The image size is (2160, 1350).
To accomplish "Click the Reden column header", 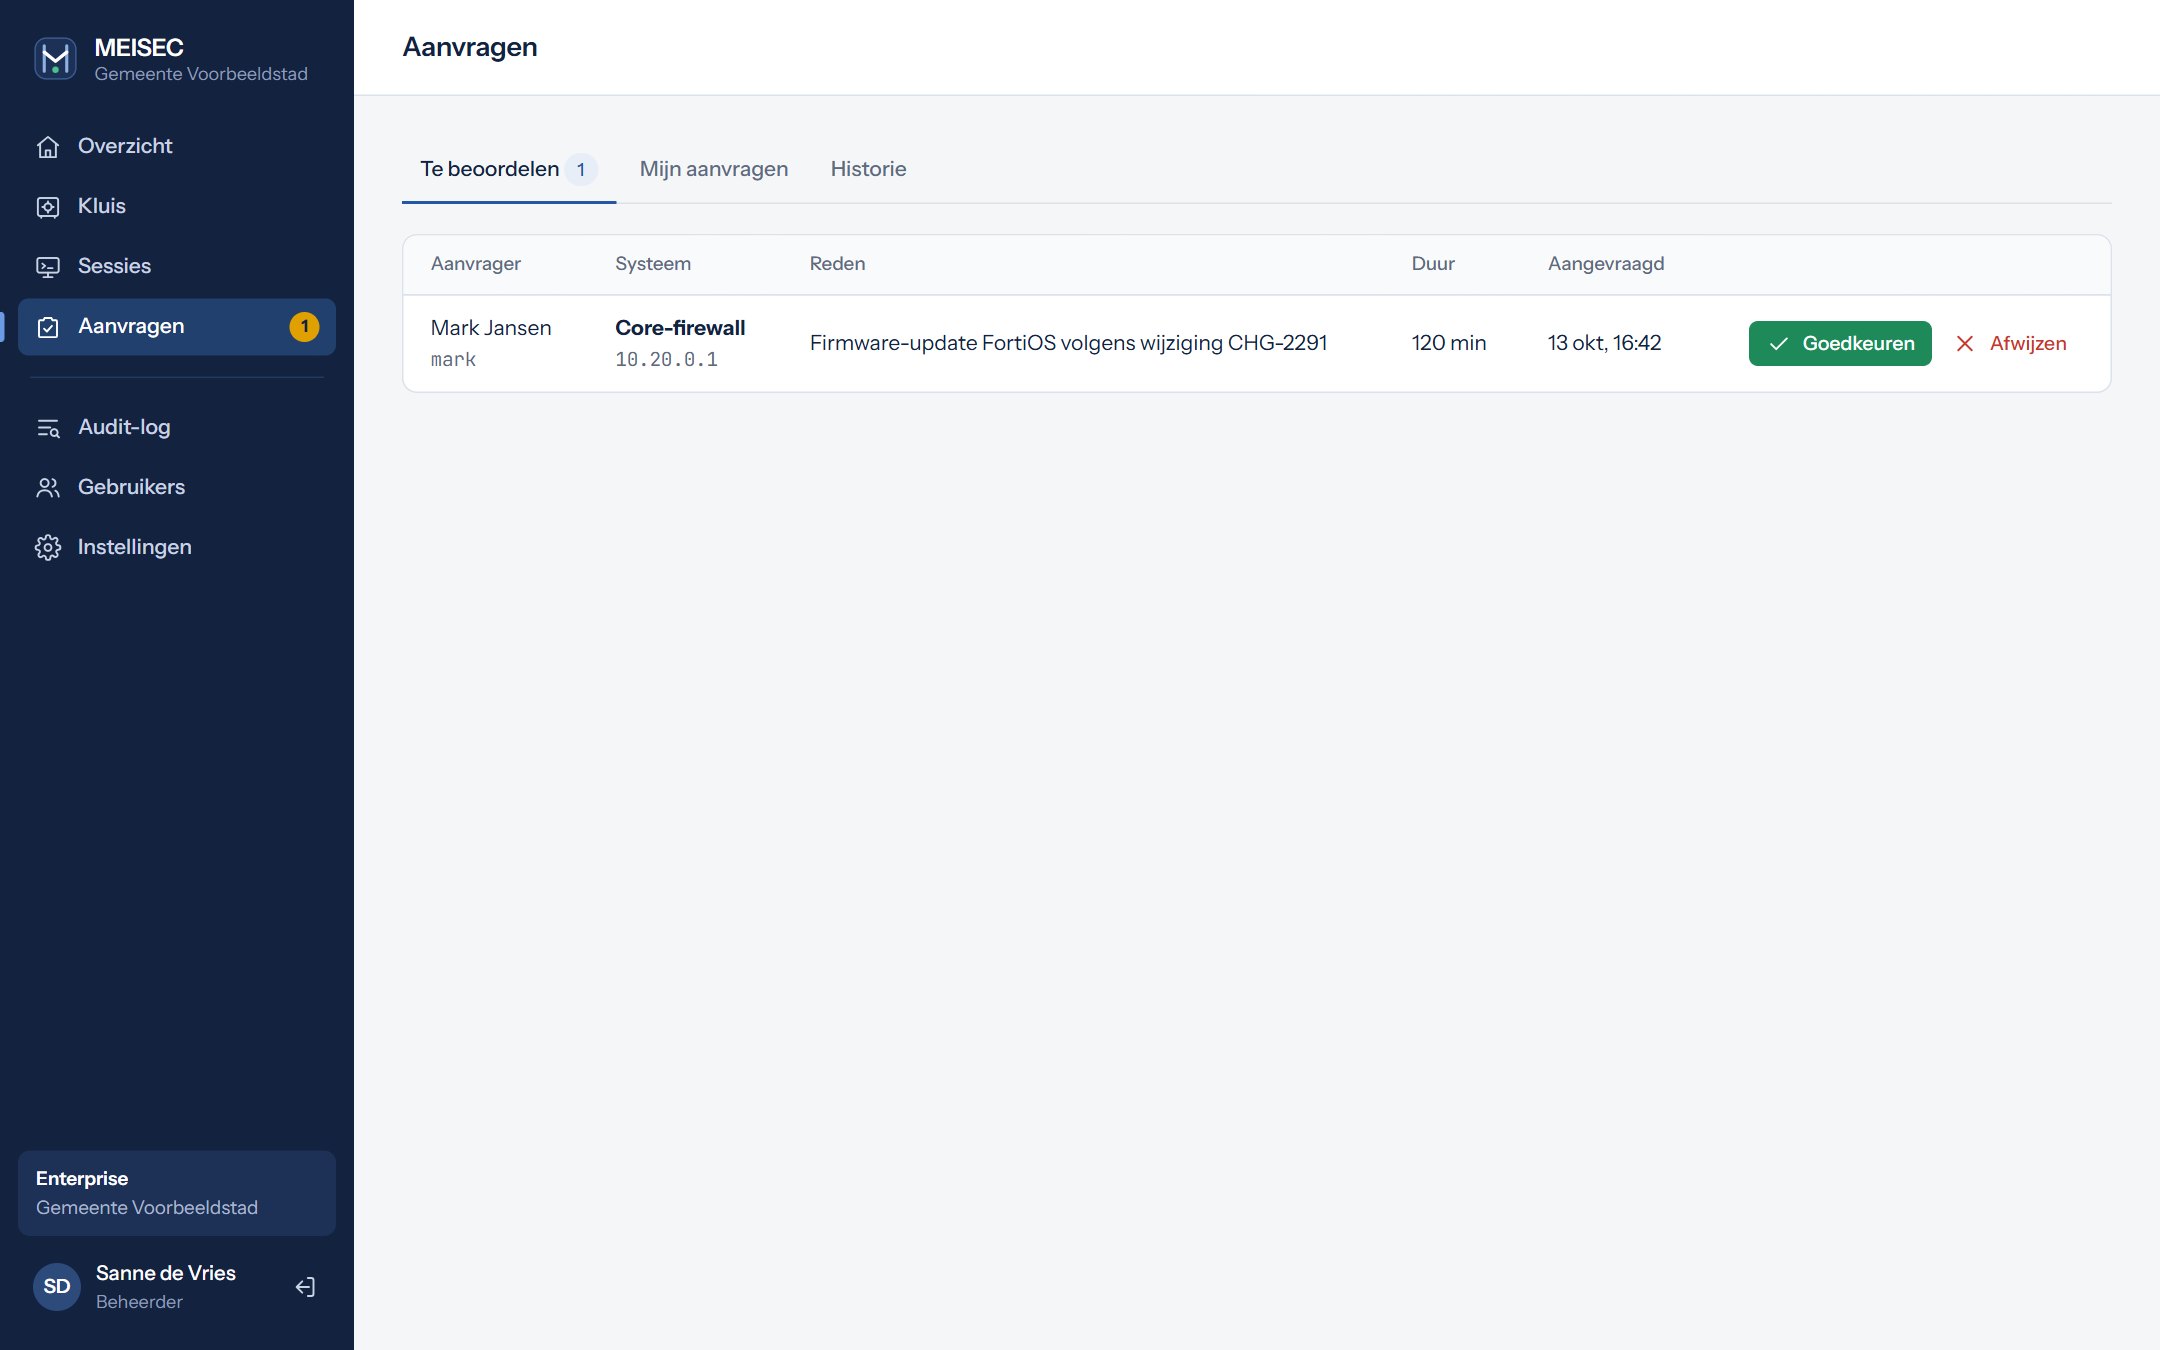I will (838, 264).
